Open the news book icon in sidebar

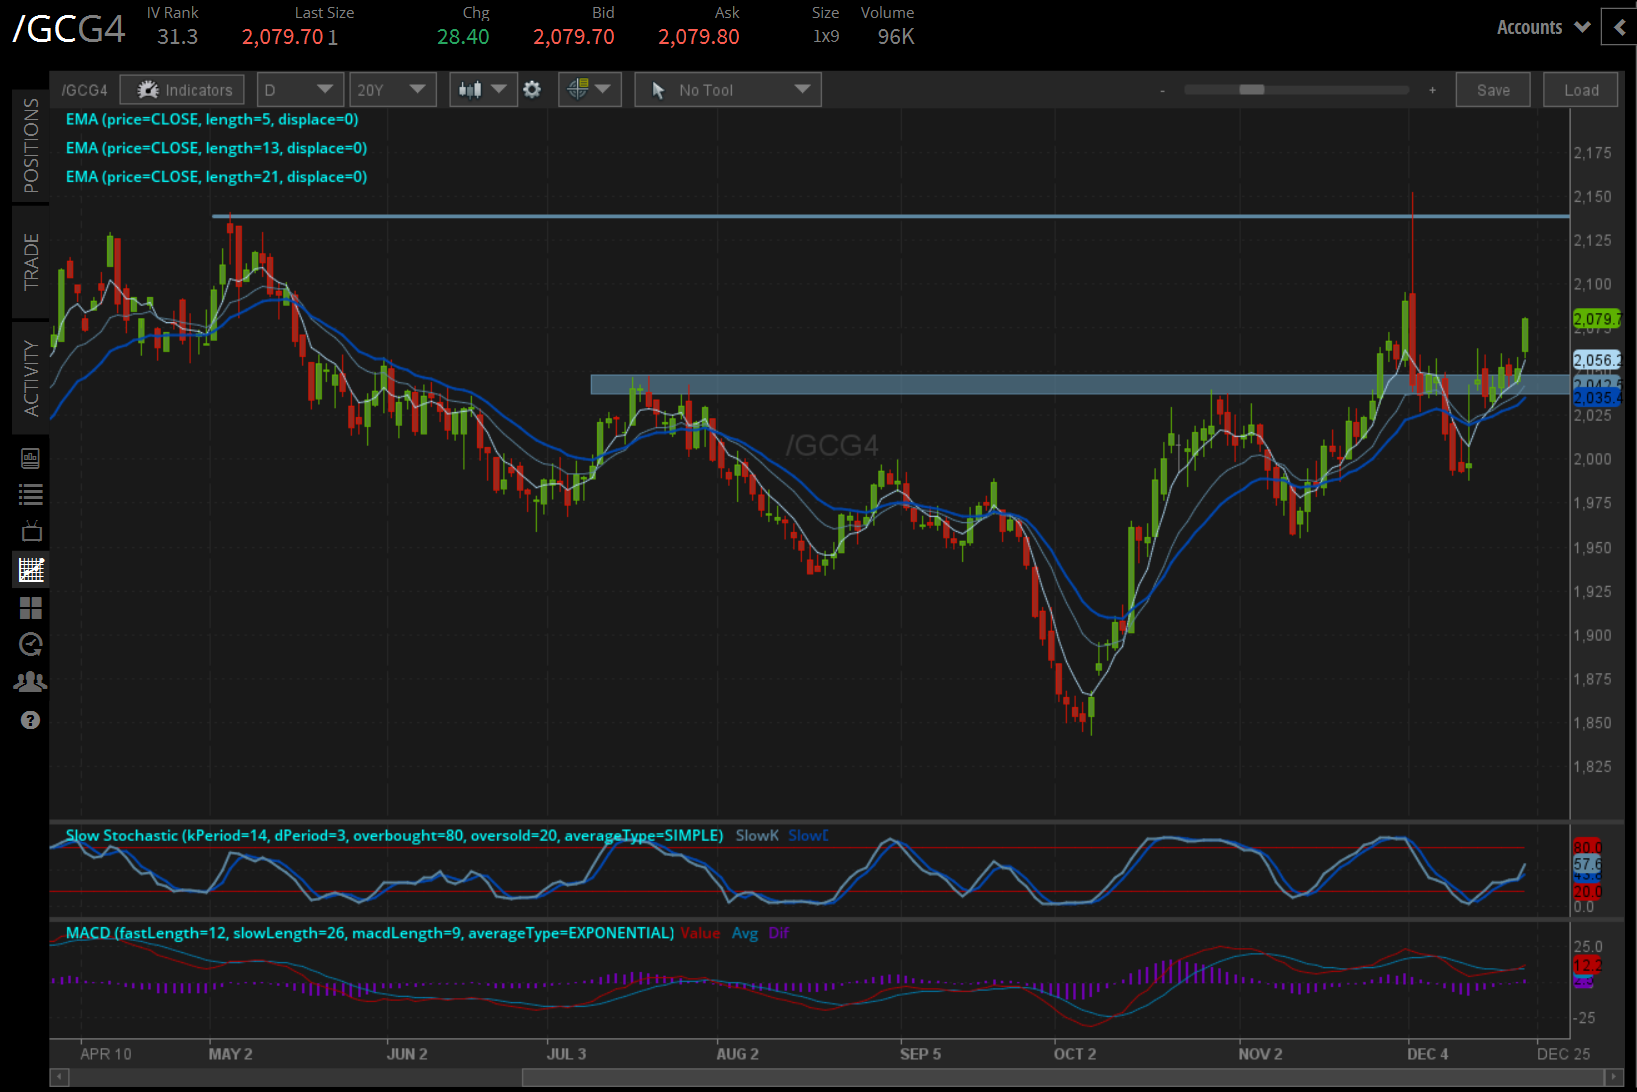[x=31, y=458]
